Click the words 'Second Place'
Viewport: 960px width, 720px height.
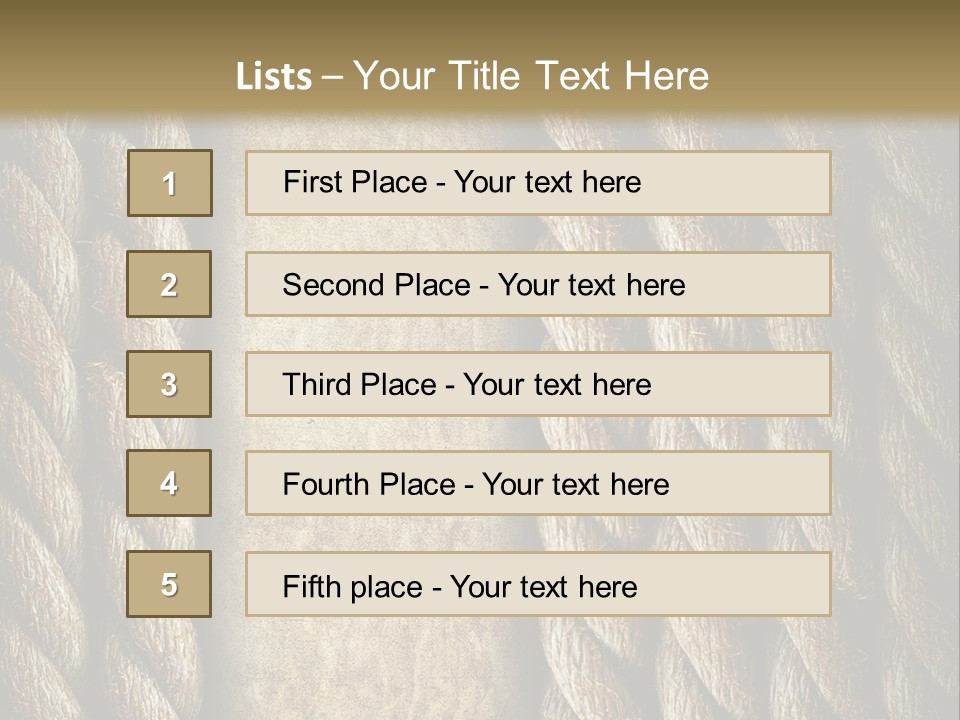377,285
